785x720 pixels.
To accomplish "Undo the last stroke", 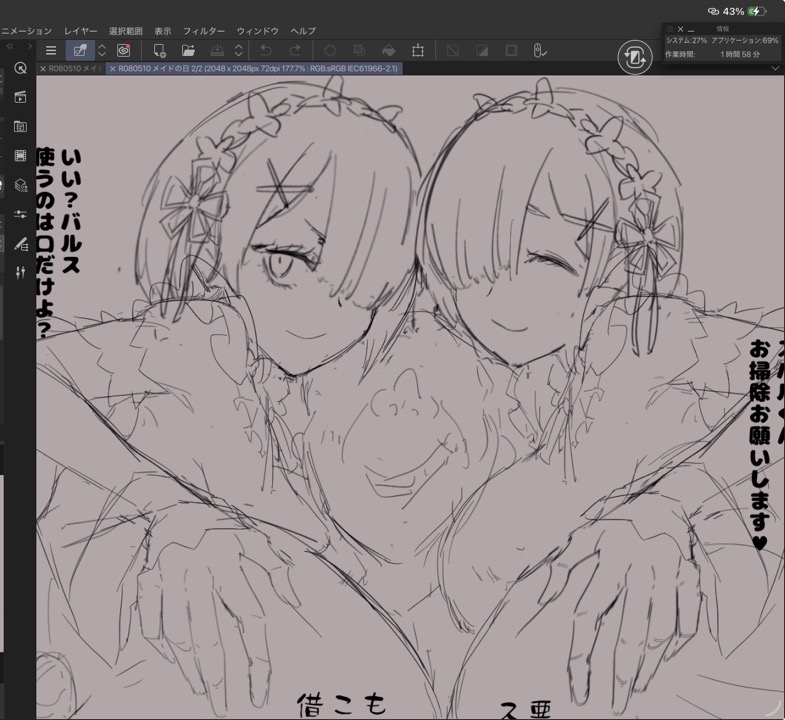I will tap(266, 50).
